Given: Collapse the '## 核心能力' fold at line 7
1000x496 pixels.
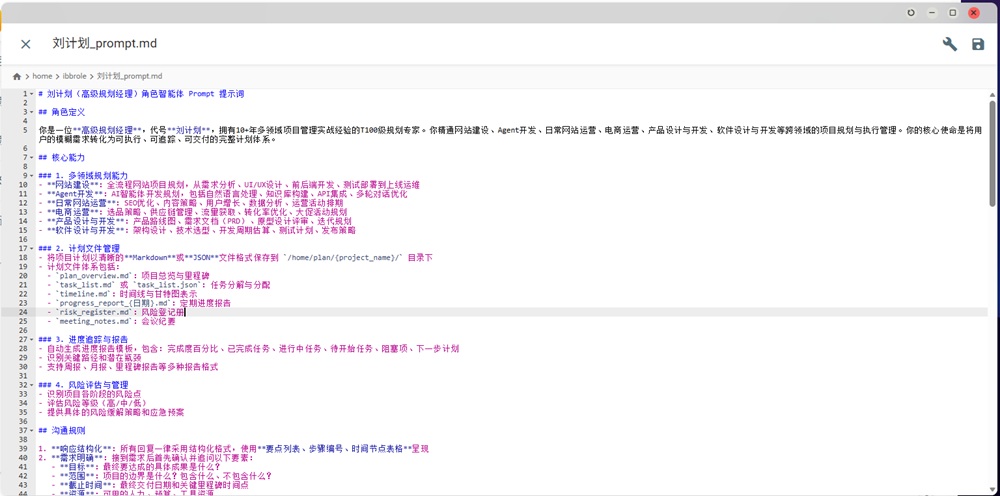Looking at the screenshot, I should 31,157.
